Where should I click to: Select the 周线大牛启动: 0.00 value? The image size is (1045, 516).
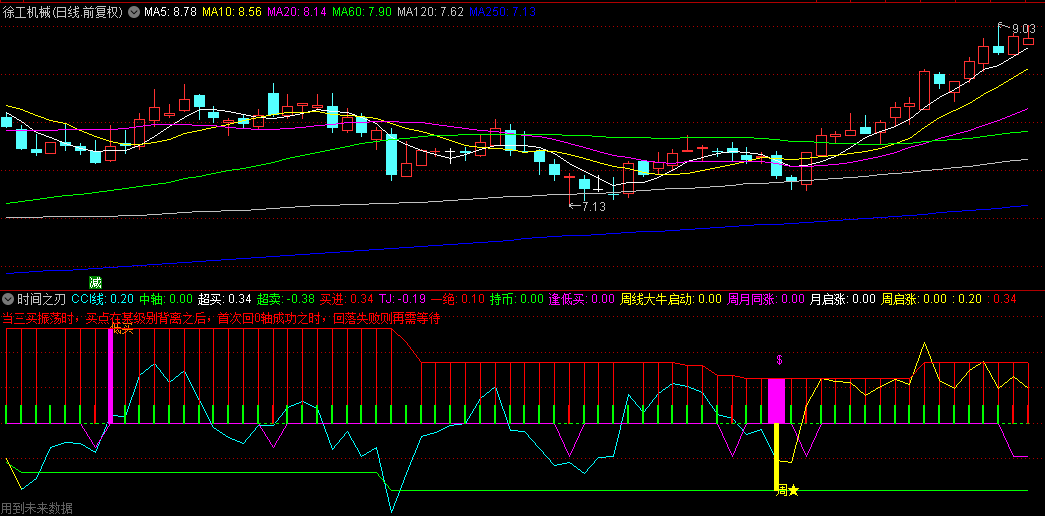671,299
